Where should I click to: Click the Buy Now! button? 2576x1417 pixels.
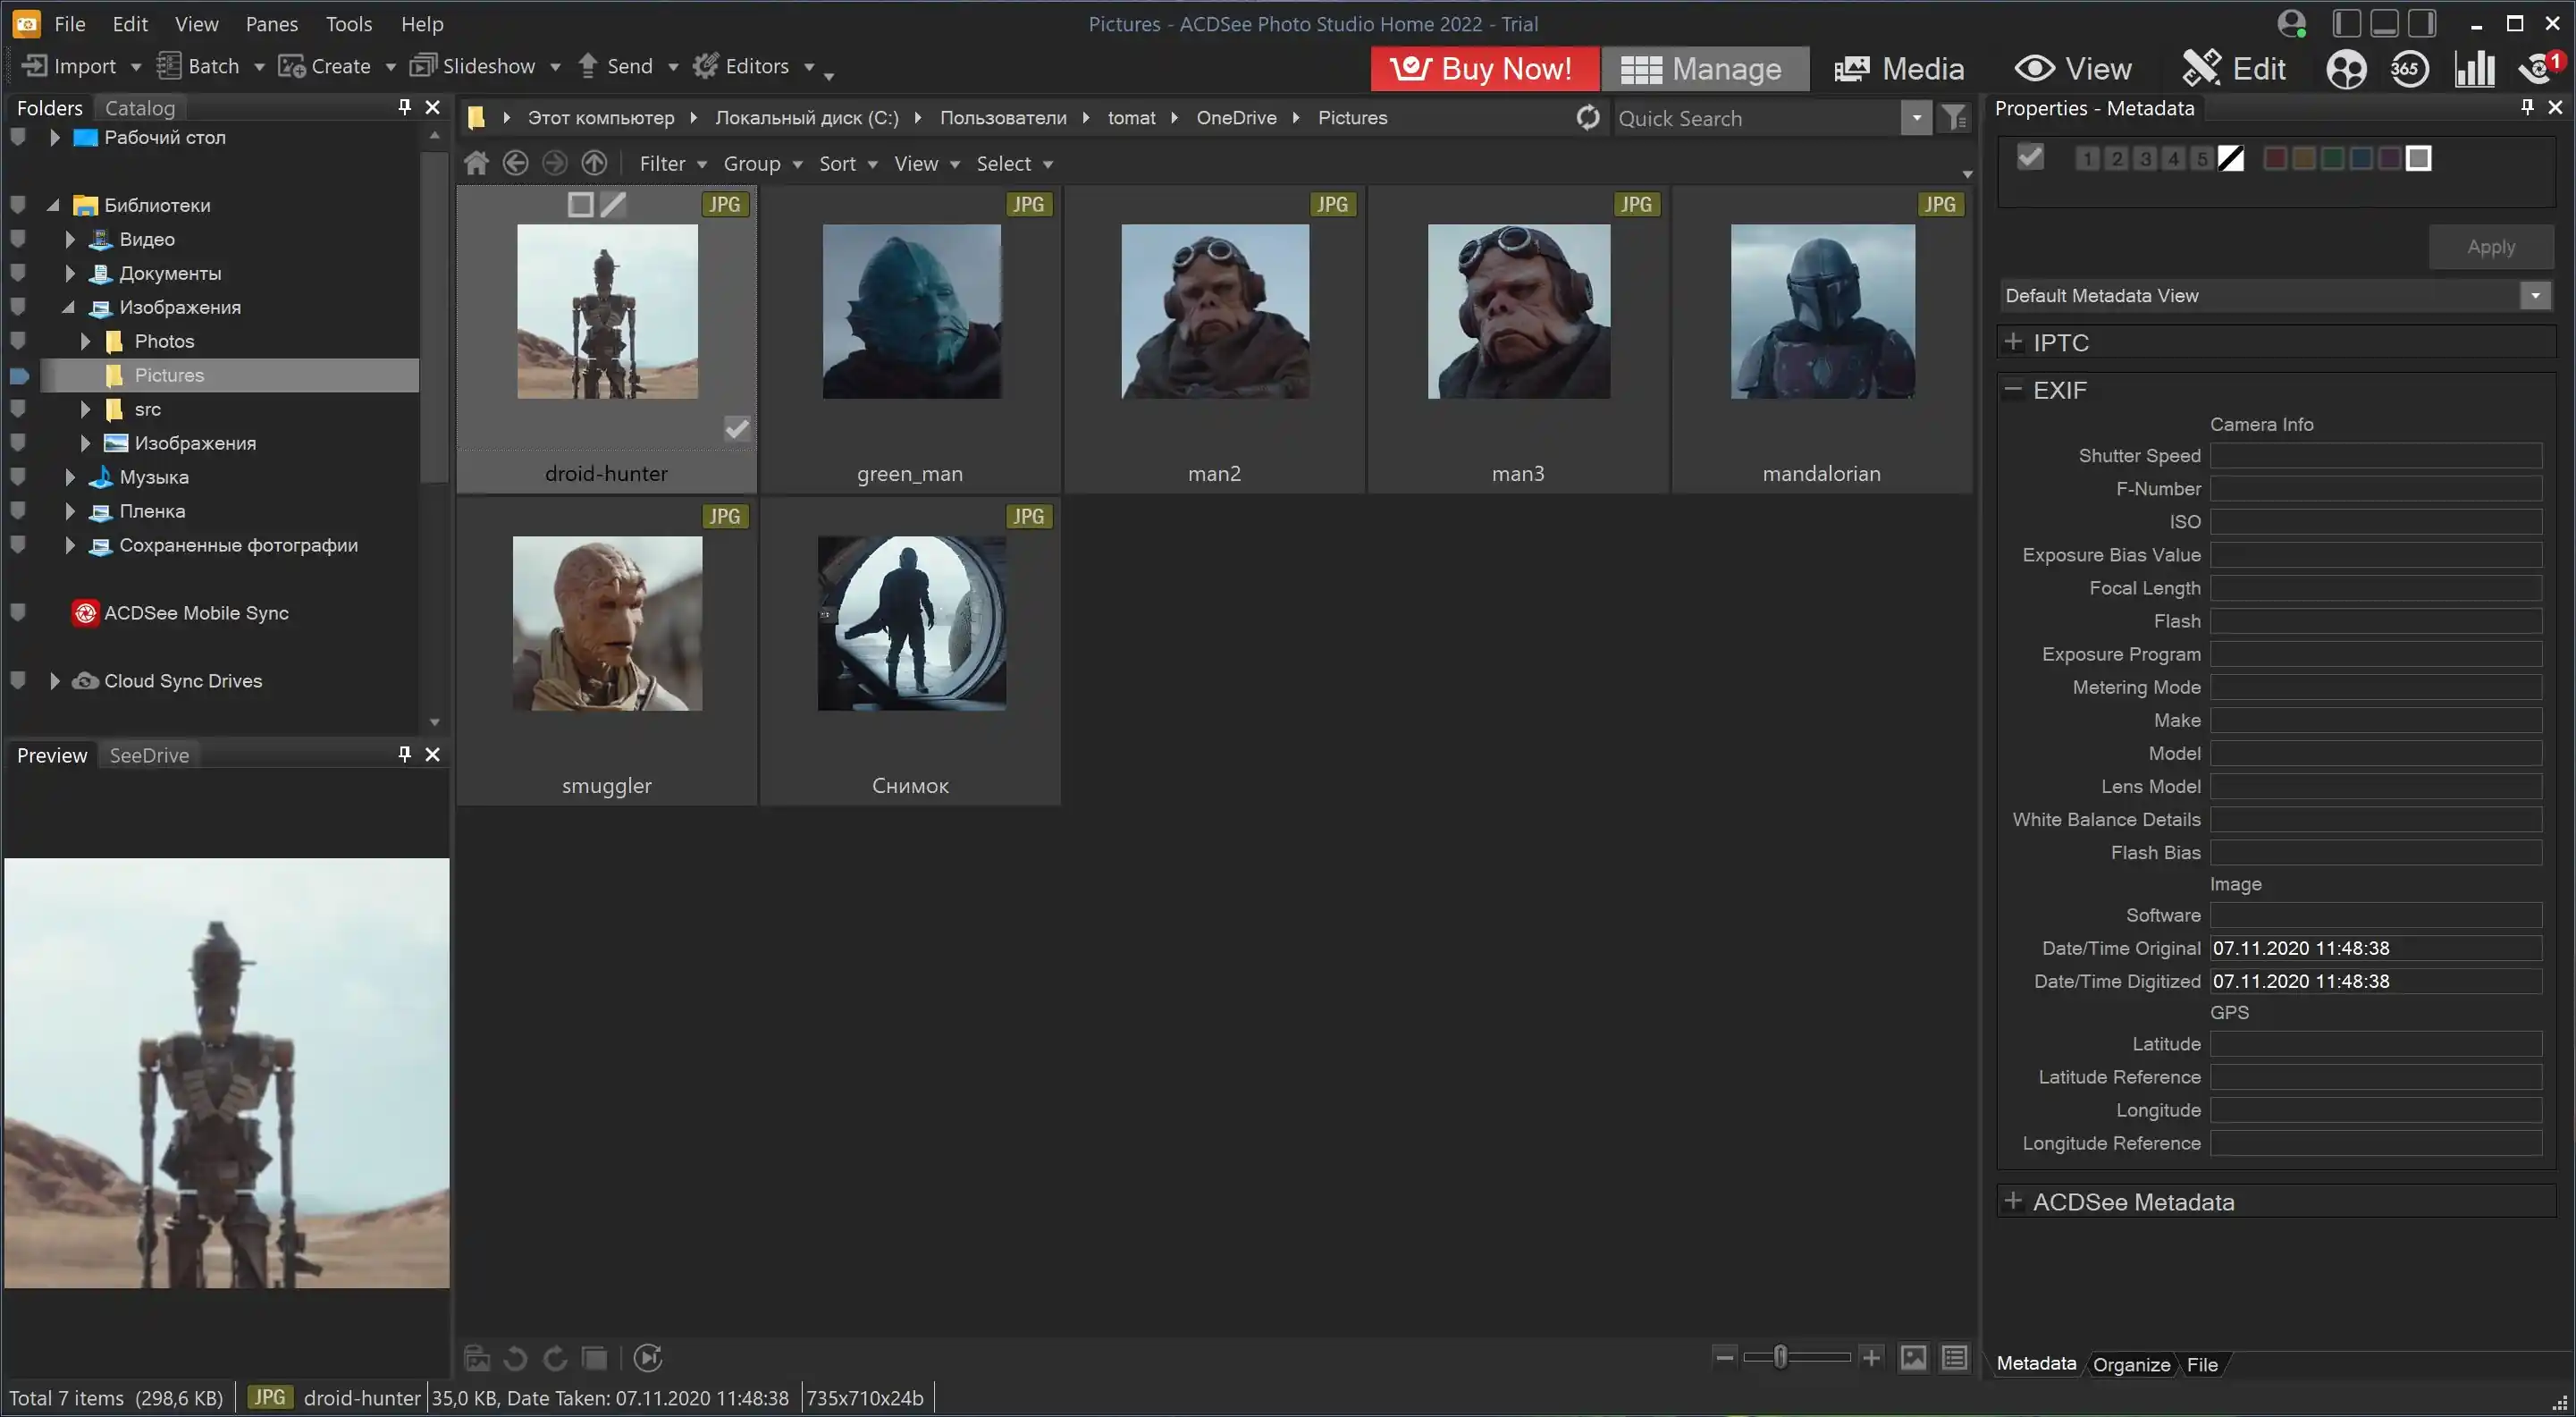tap(1484, 68)
